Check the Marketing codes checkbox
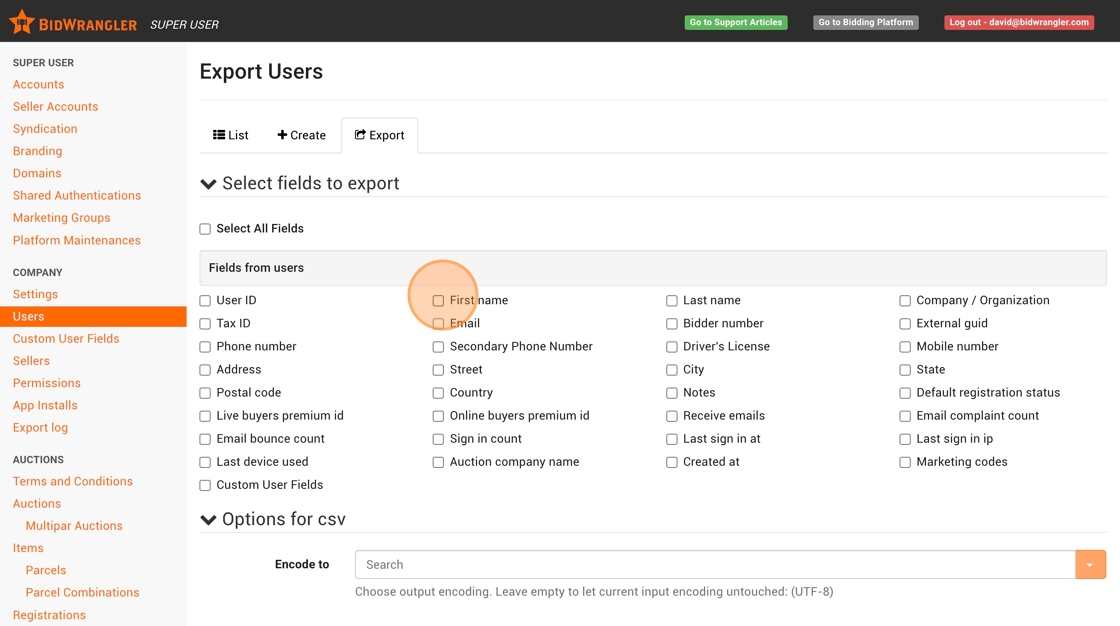This screenshot has width=1120, height=626. click(x=905, y=463)
